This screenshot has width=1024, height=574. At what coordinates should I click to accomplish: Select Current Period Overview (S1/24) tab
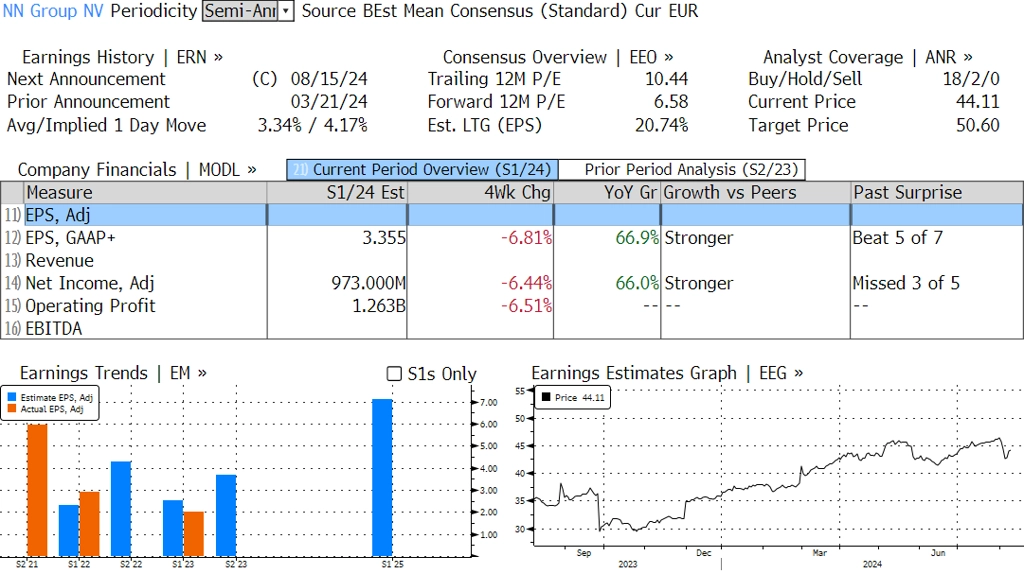click(422, 170)
